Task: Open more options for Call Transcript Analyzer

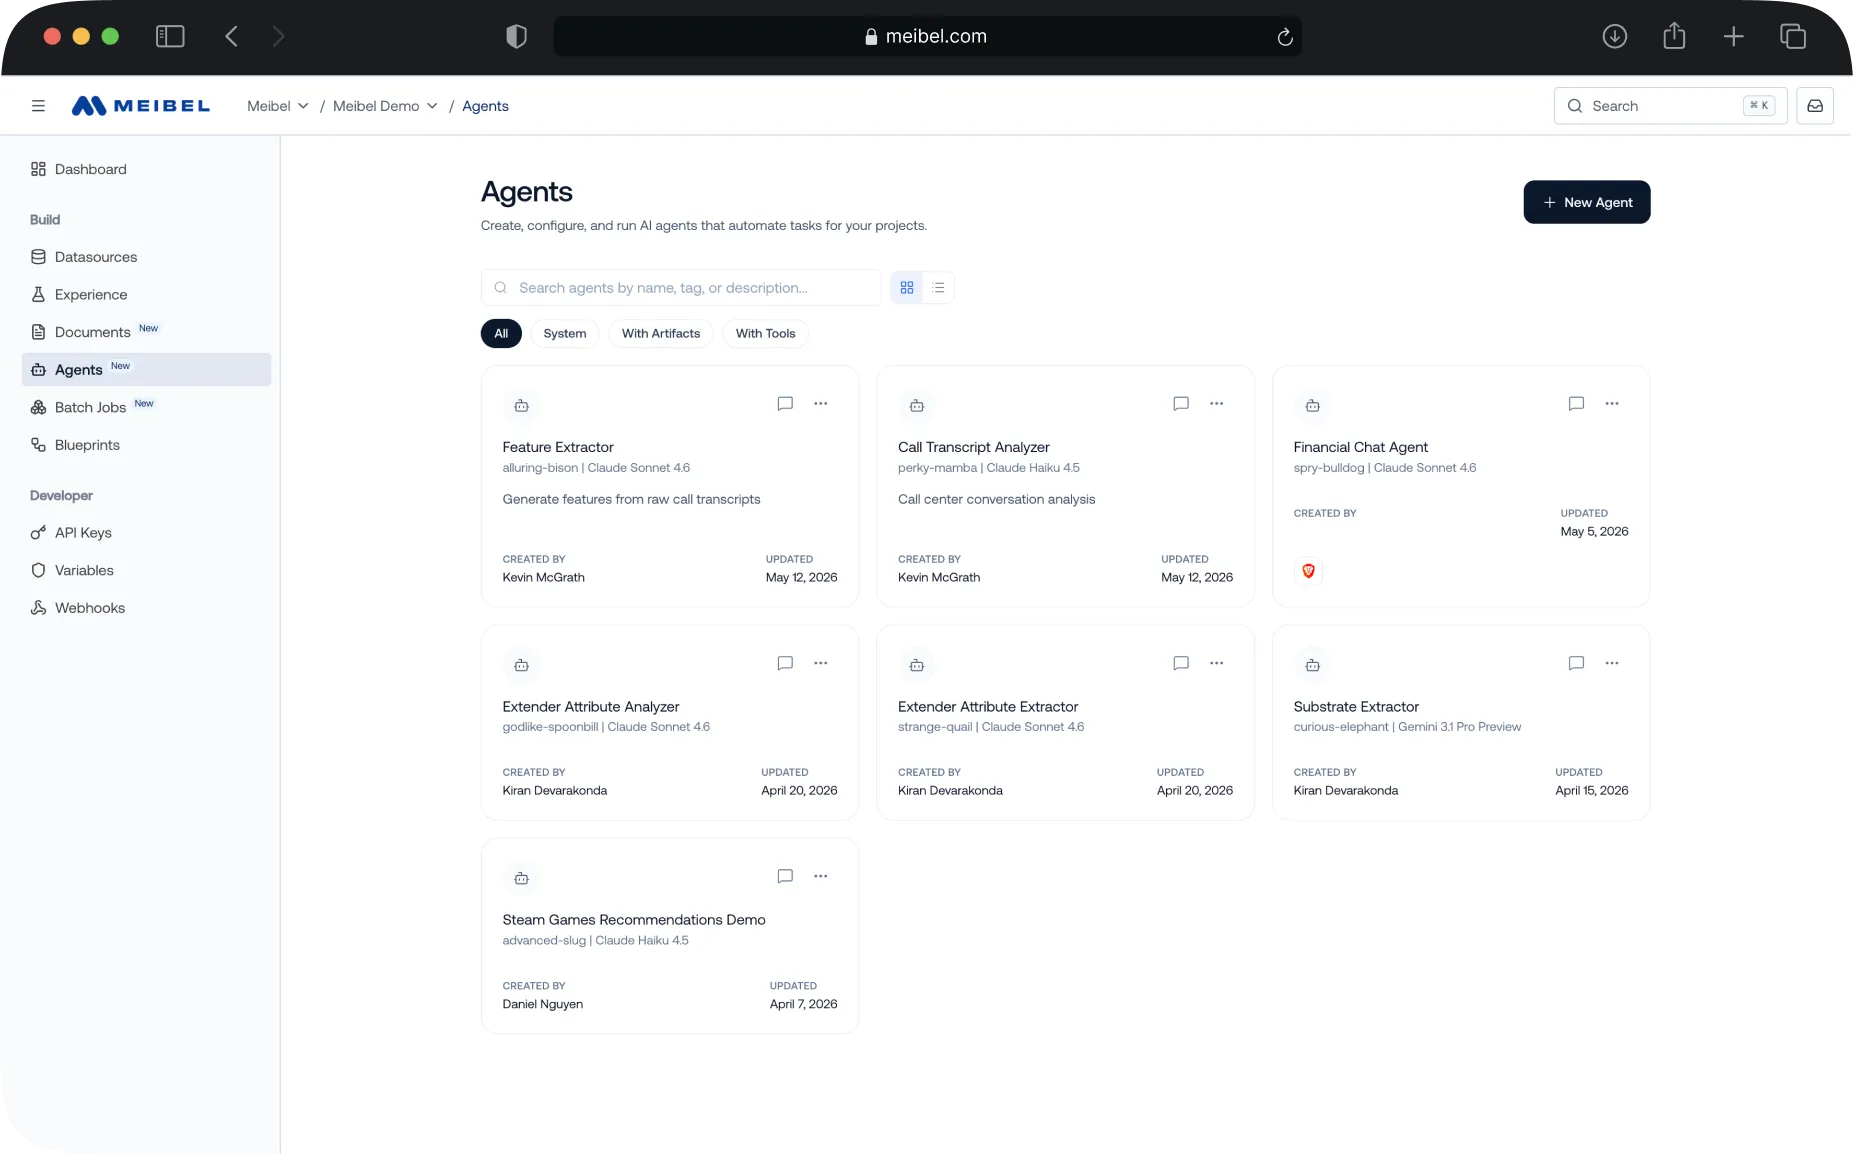Action: [x=1217, y=404]
